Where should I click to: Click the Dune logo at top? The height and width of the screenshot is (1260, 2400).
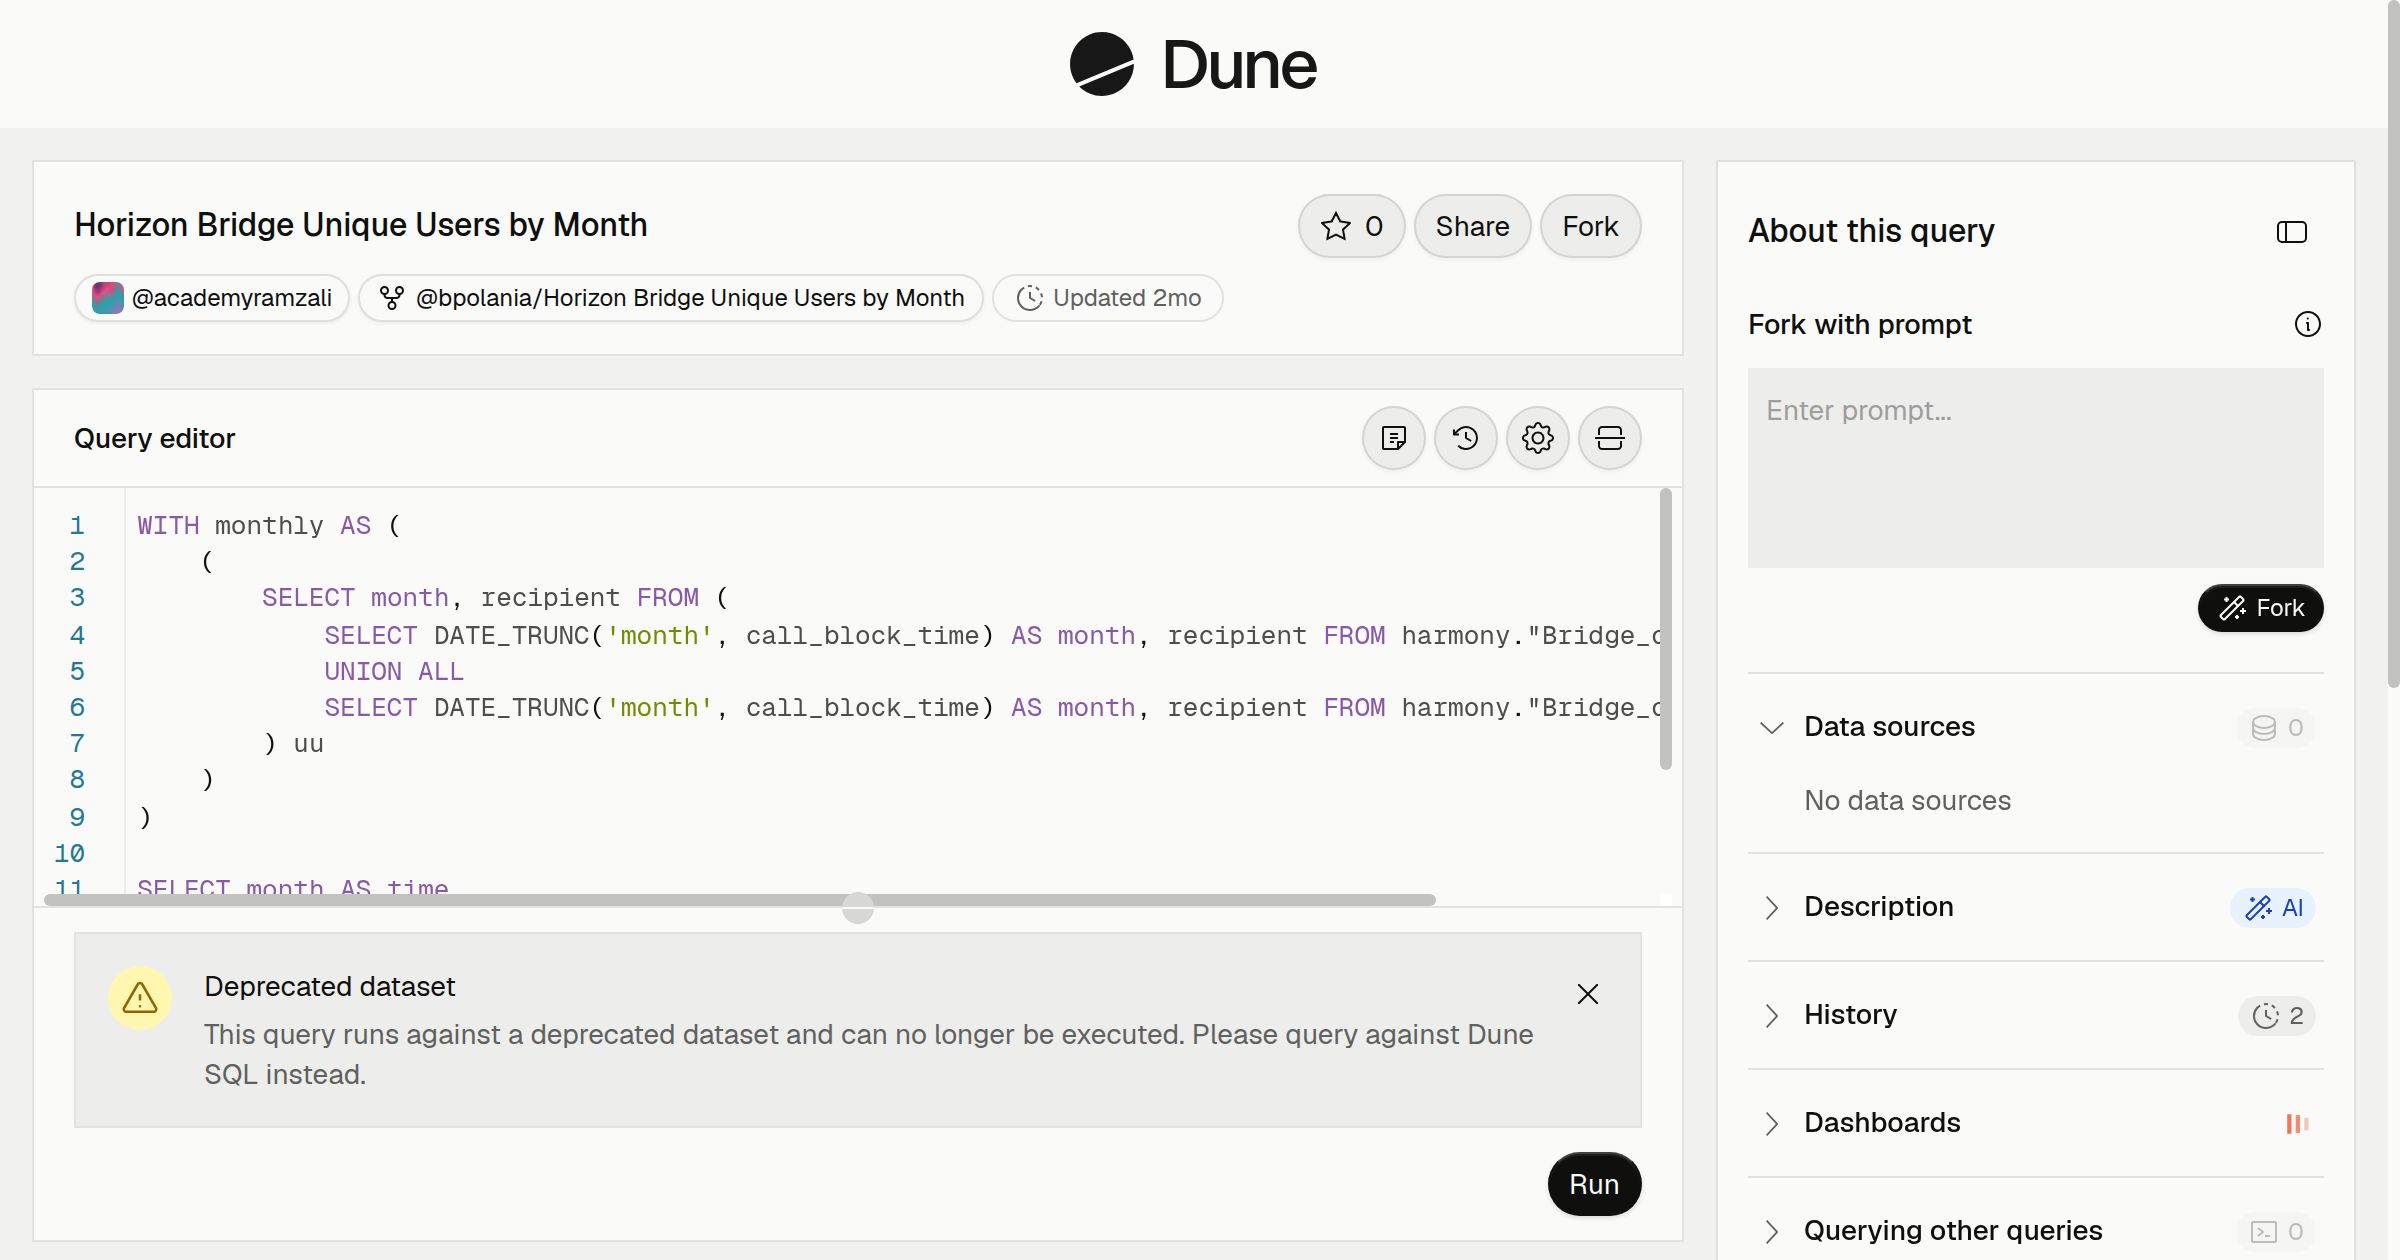(1193, 64)
